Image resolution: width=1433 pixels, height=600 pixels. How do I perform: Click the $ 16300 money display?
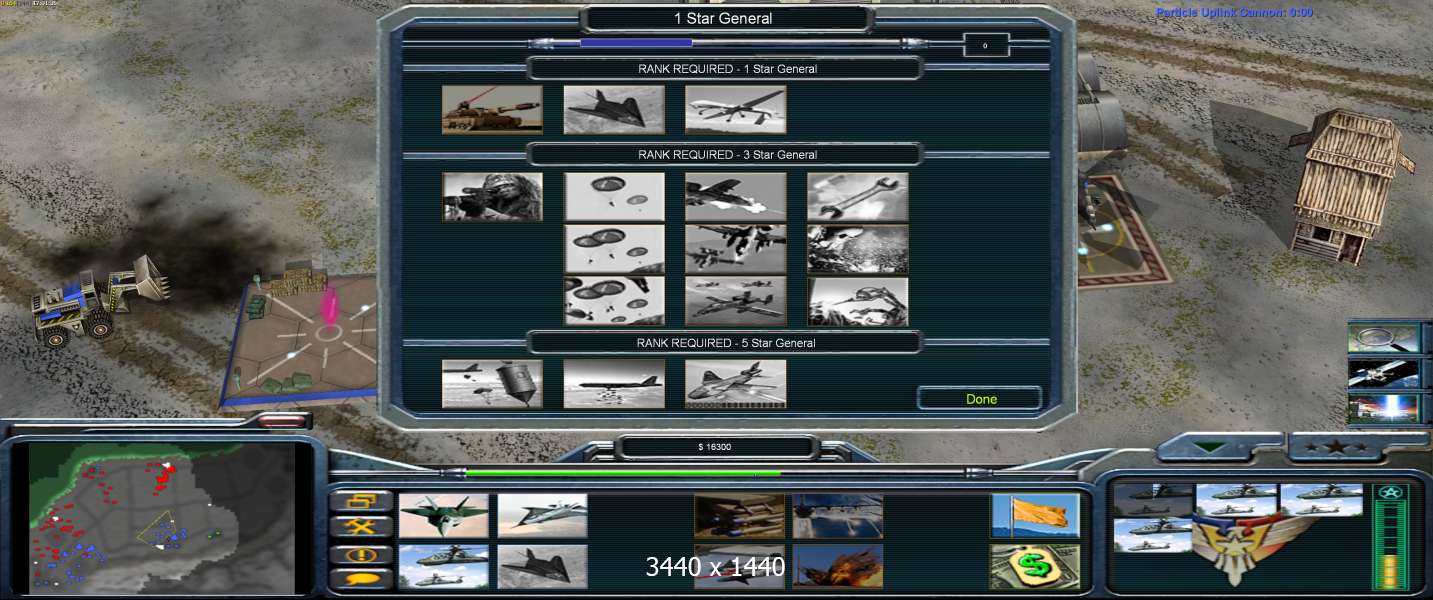tap(715, 447)
